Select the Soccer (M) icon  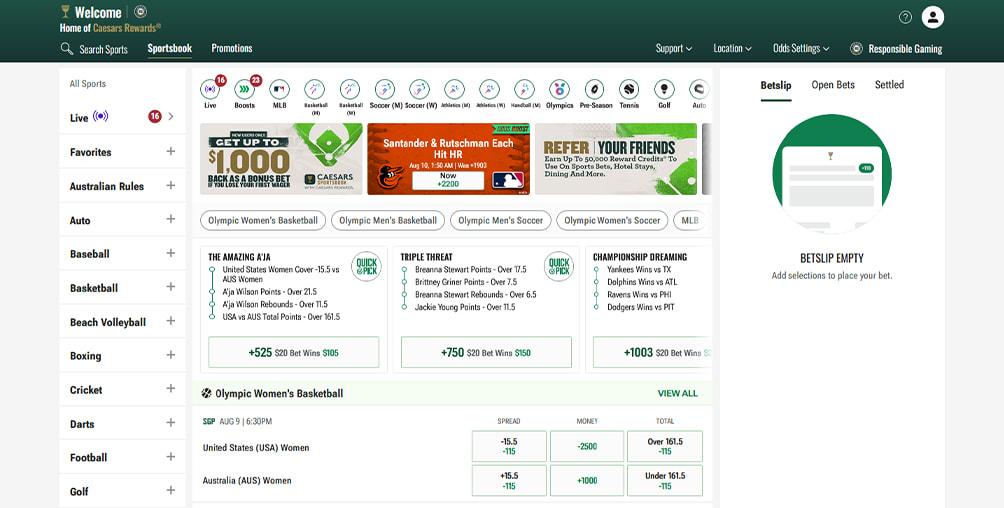(384, 90)
